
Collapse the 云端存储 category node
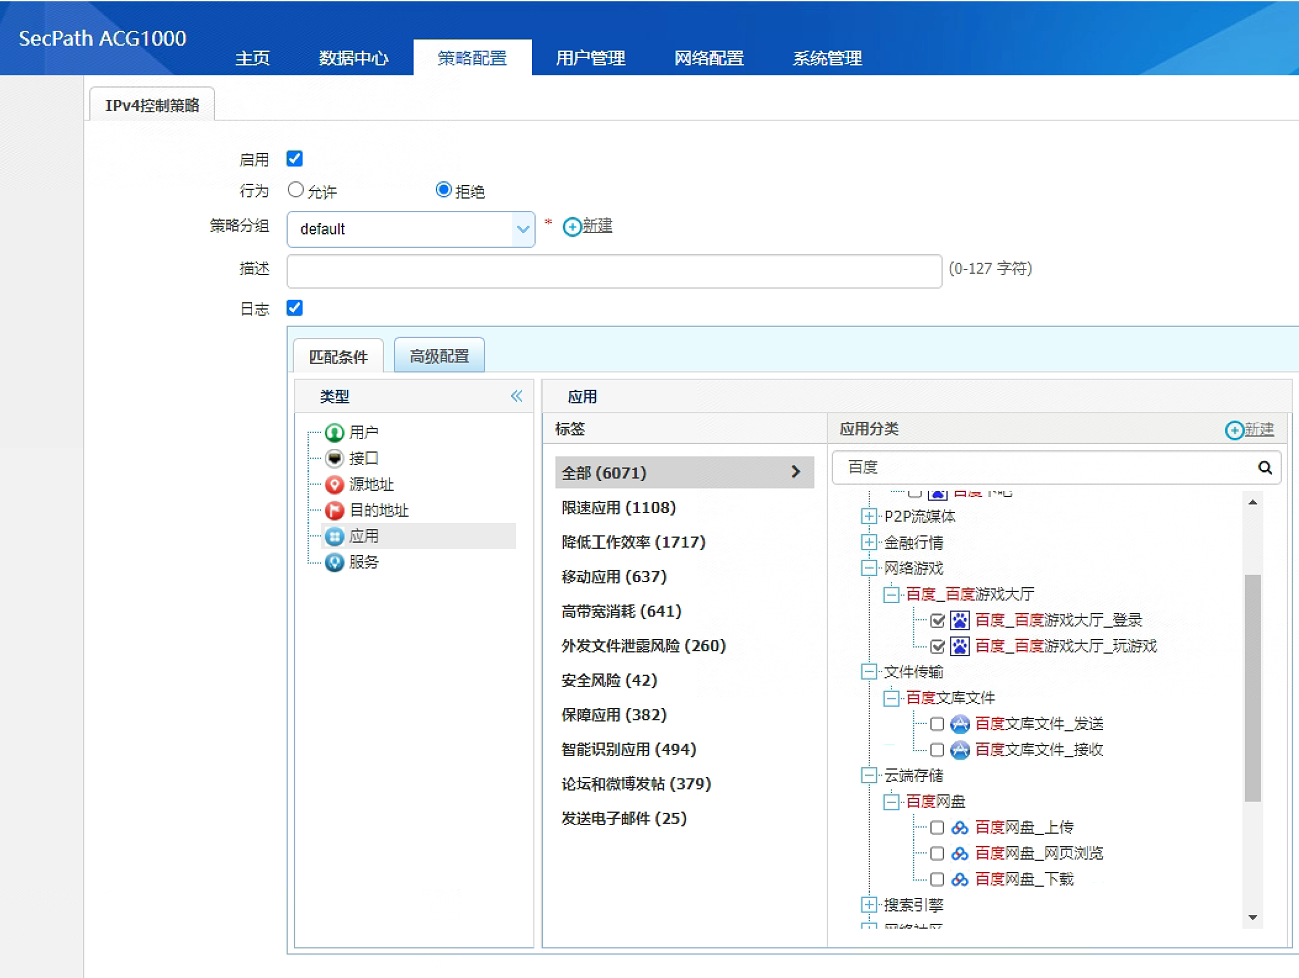pyautogui.click(x=869, y=776)
